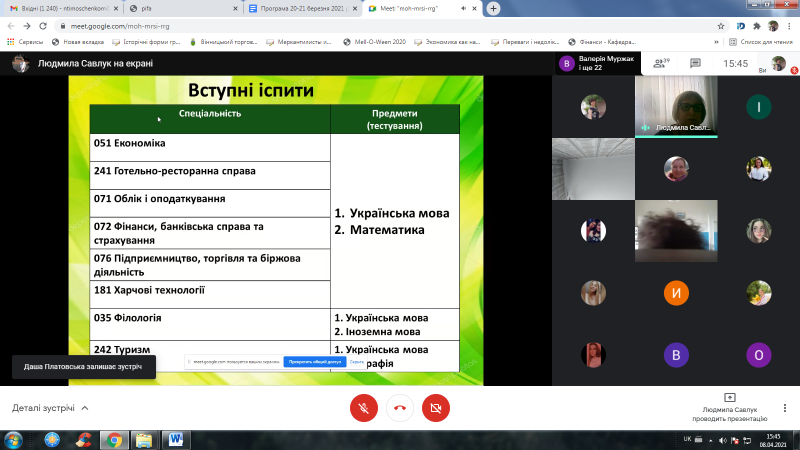Open the Meet more options three-dot menu
The height and width of the screenshot is (450, 800).
click(x=785, y=408)
